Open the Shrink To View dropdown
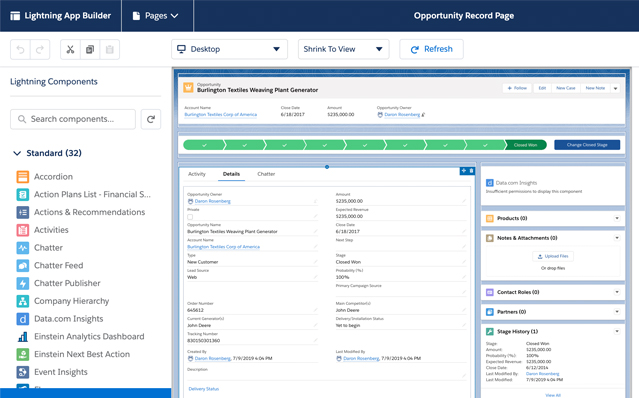The width and height of the screenshot is (639, 398). click(x=344, y=49)
